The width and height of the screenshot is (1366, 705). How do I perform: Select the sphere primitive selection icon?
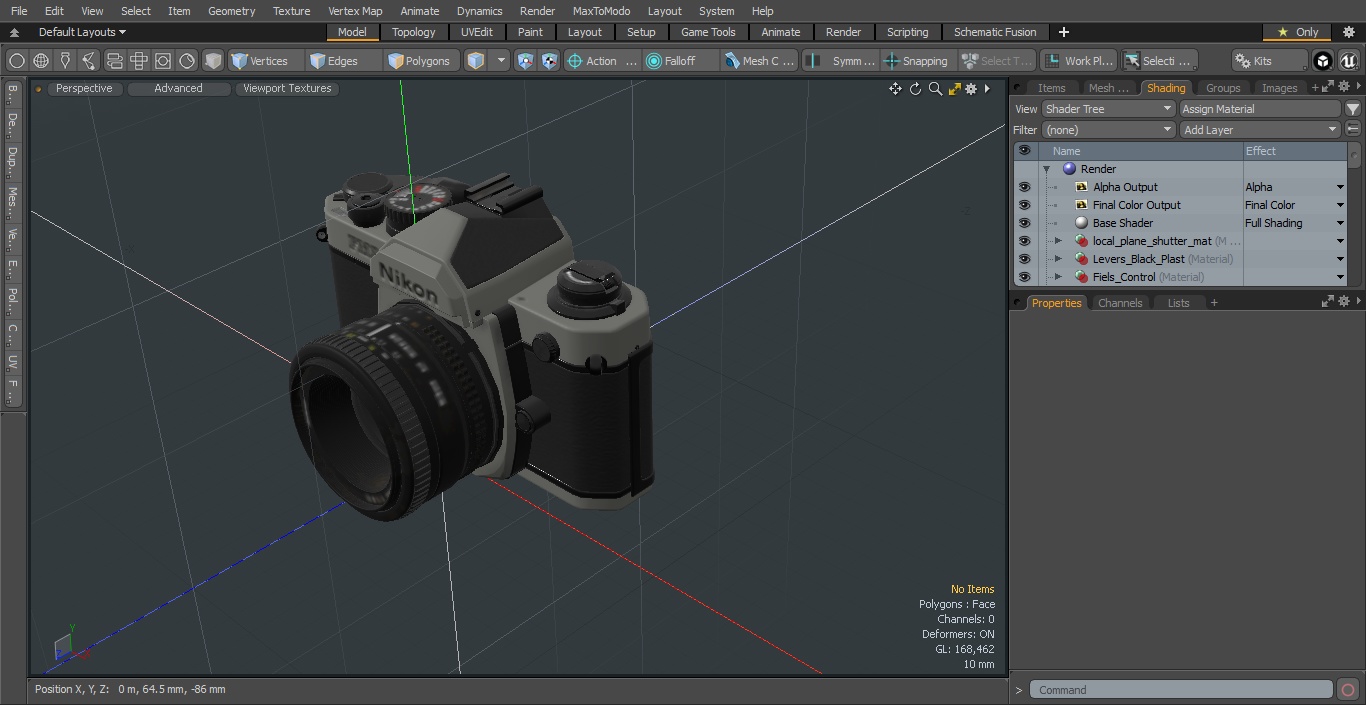click(16, 61)
